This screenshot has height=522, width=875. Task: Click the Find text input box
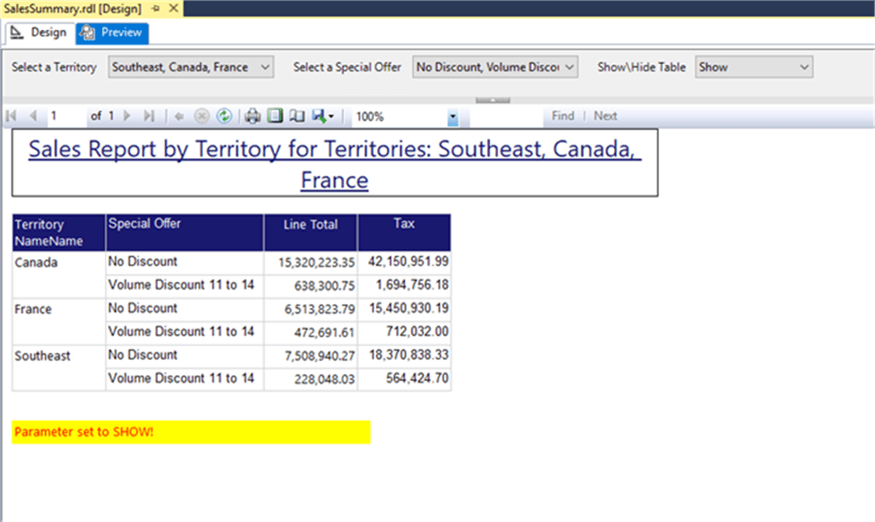[507, 116]
